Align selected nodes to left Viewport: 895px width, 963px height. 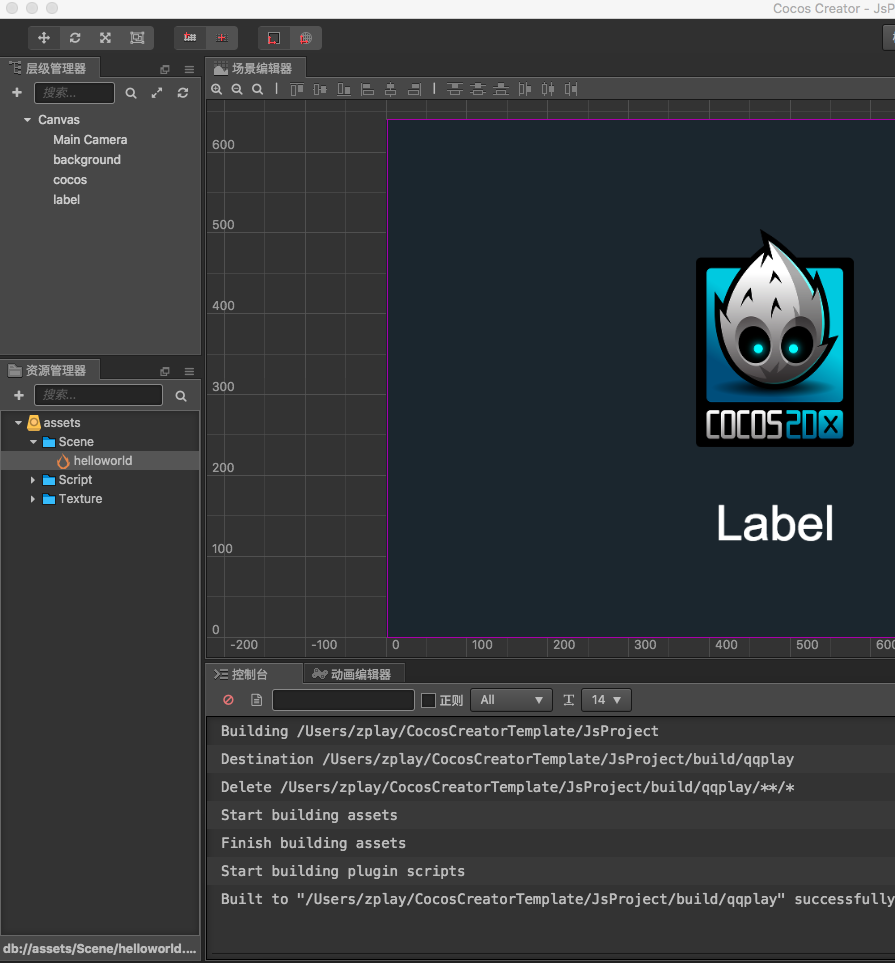367,90
